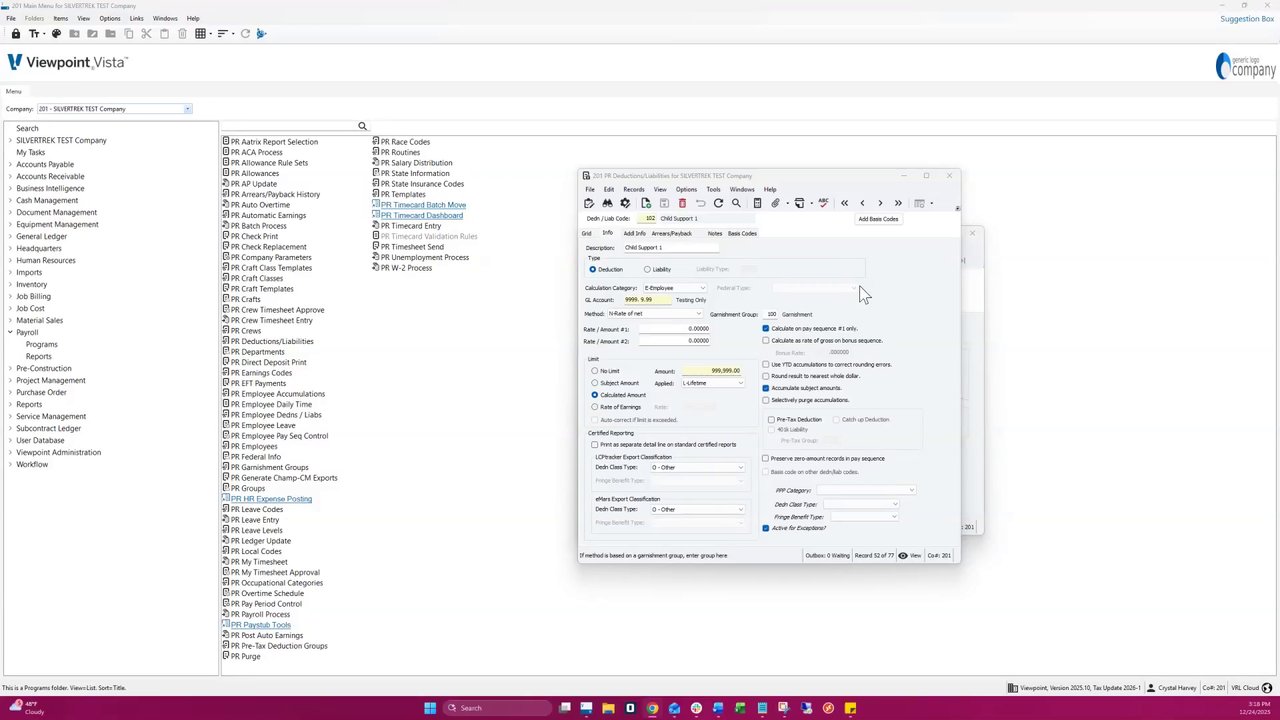Select the Liability type radio button

pyautogui.click(x=647, y=270)
